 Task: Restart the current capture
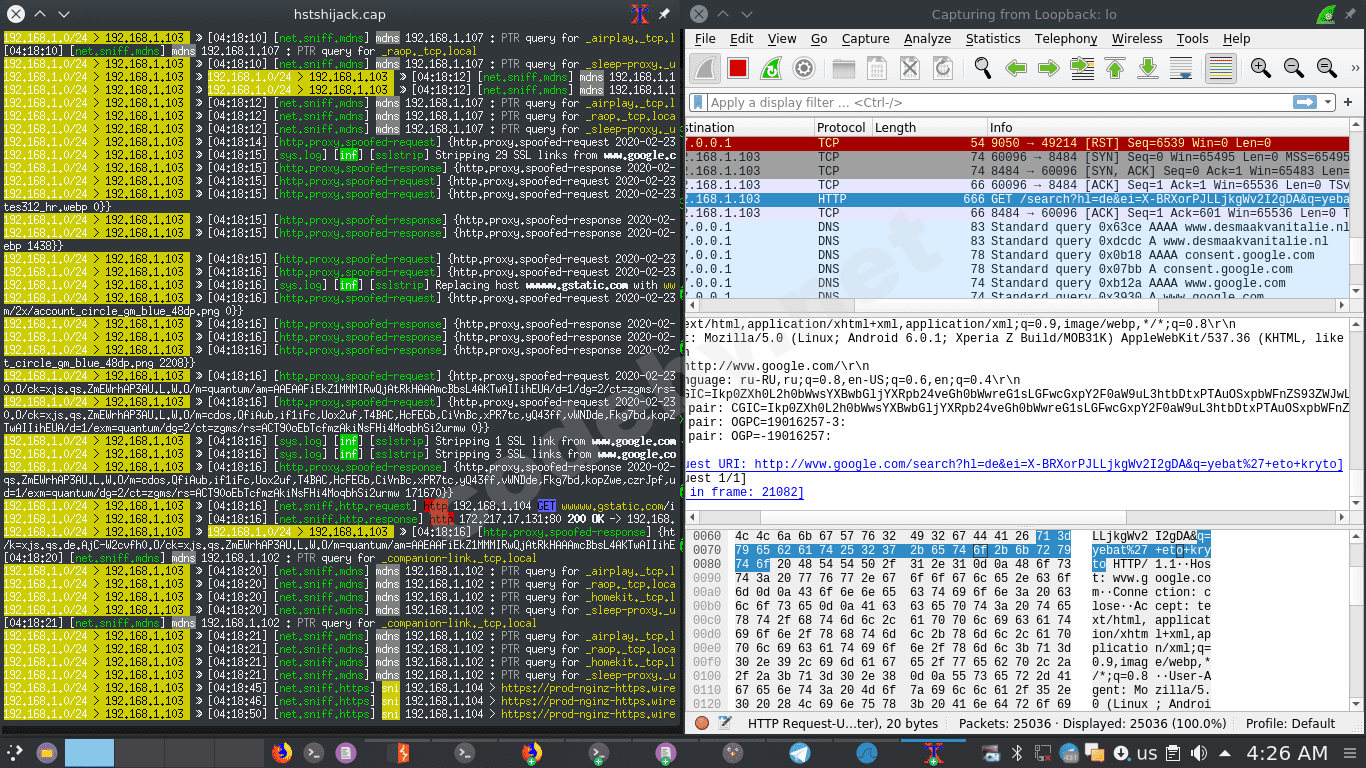tap(771, 68)
